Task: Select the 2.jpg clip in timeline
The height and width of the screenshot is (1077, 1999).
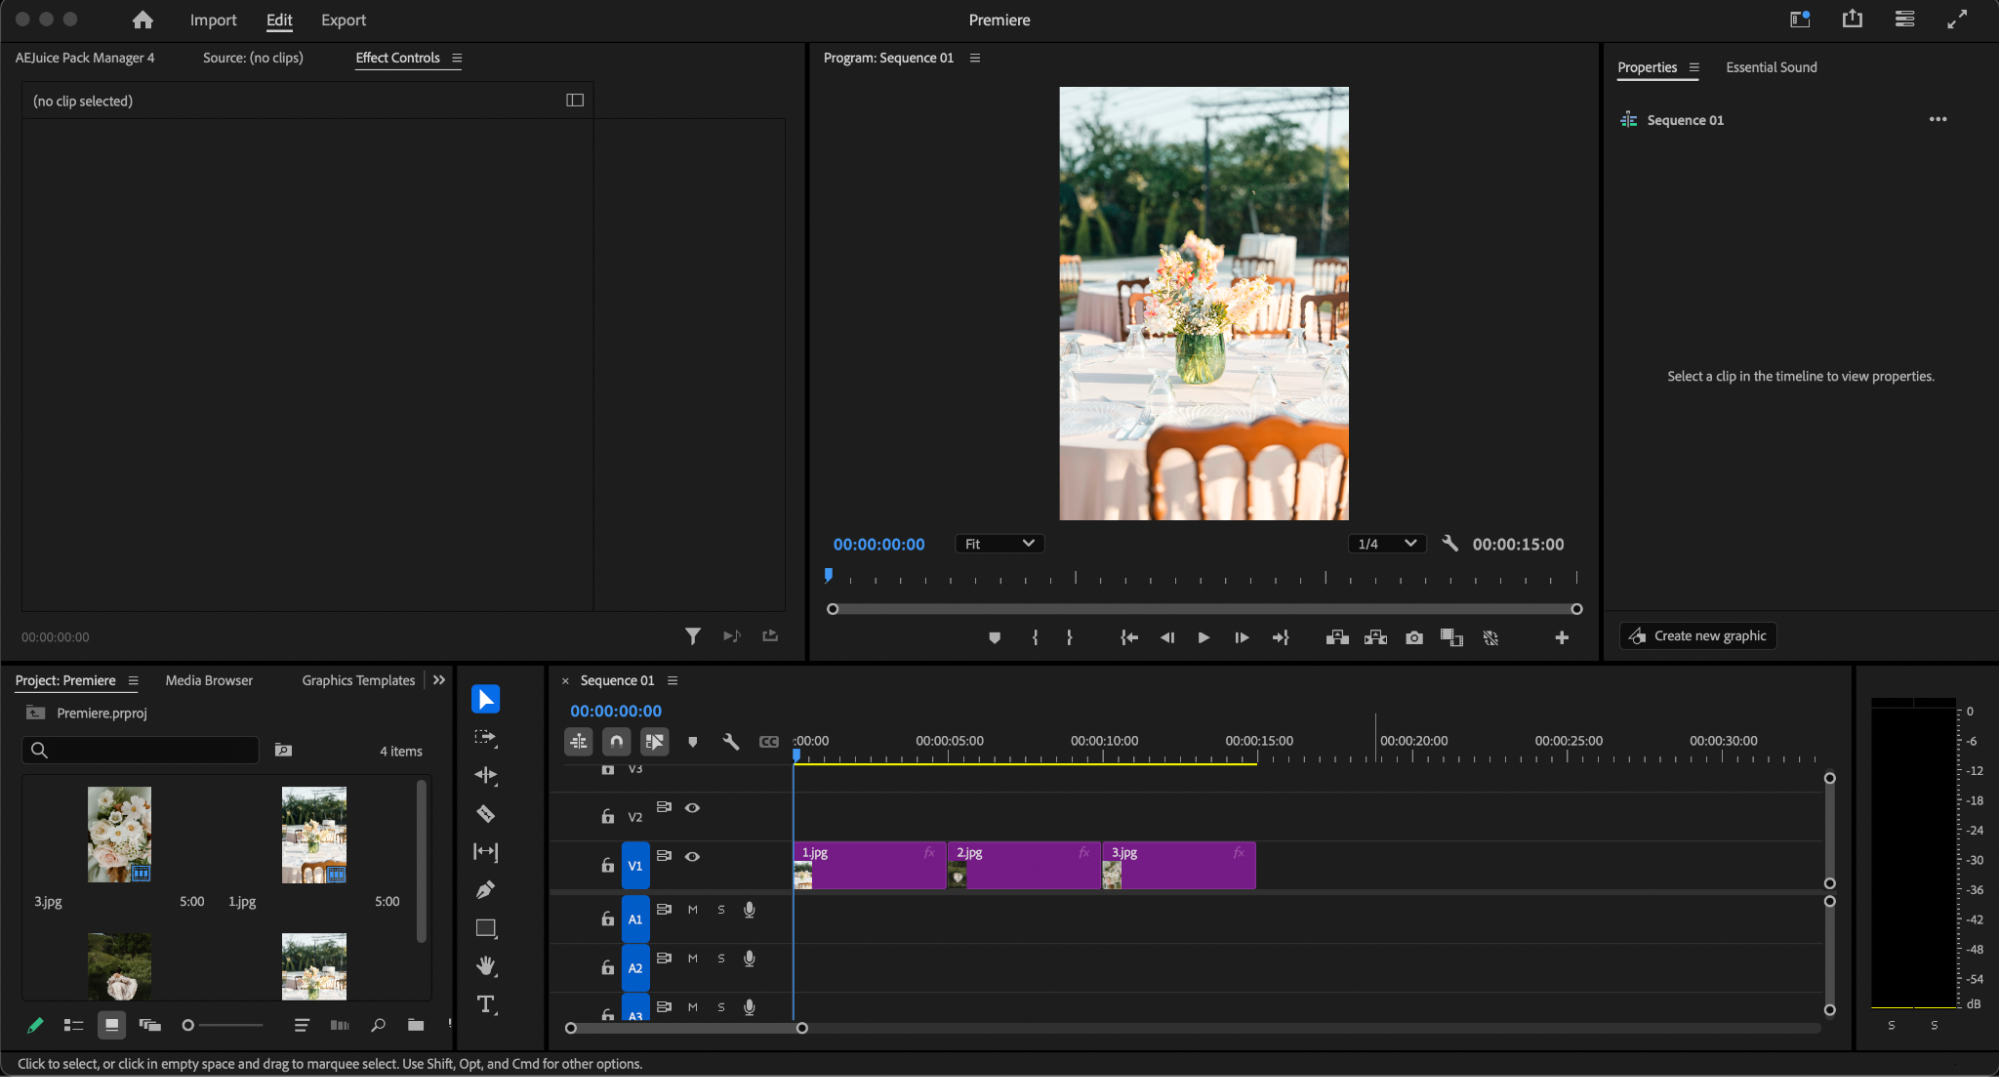Action: pyautogui.click(x=1023, y=866)
